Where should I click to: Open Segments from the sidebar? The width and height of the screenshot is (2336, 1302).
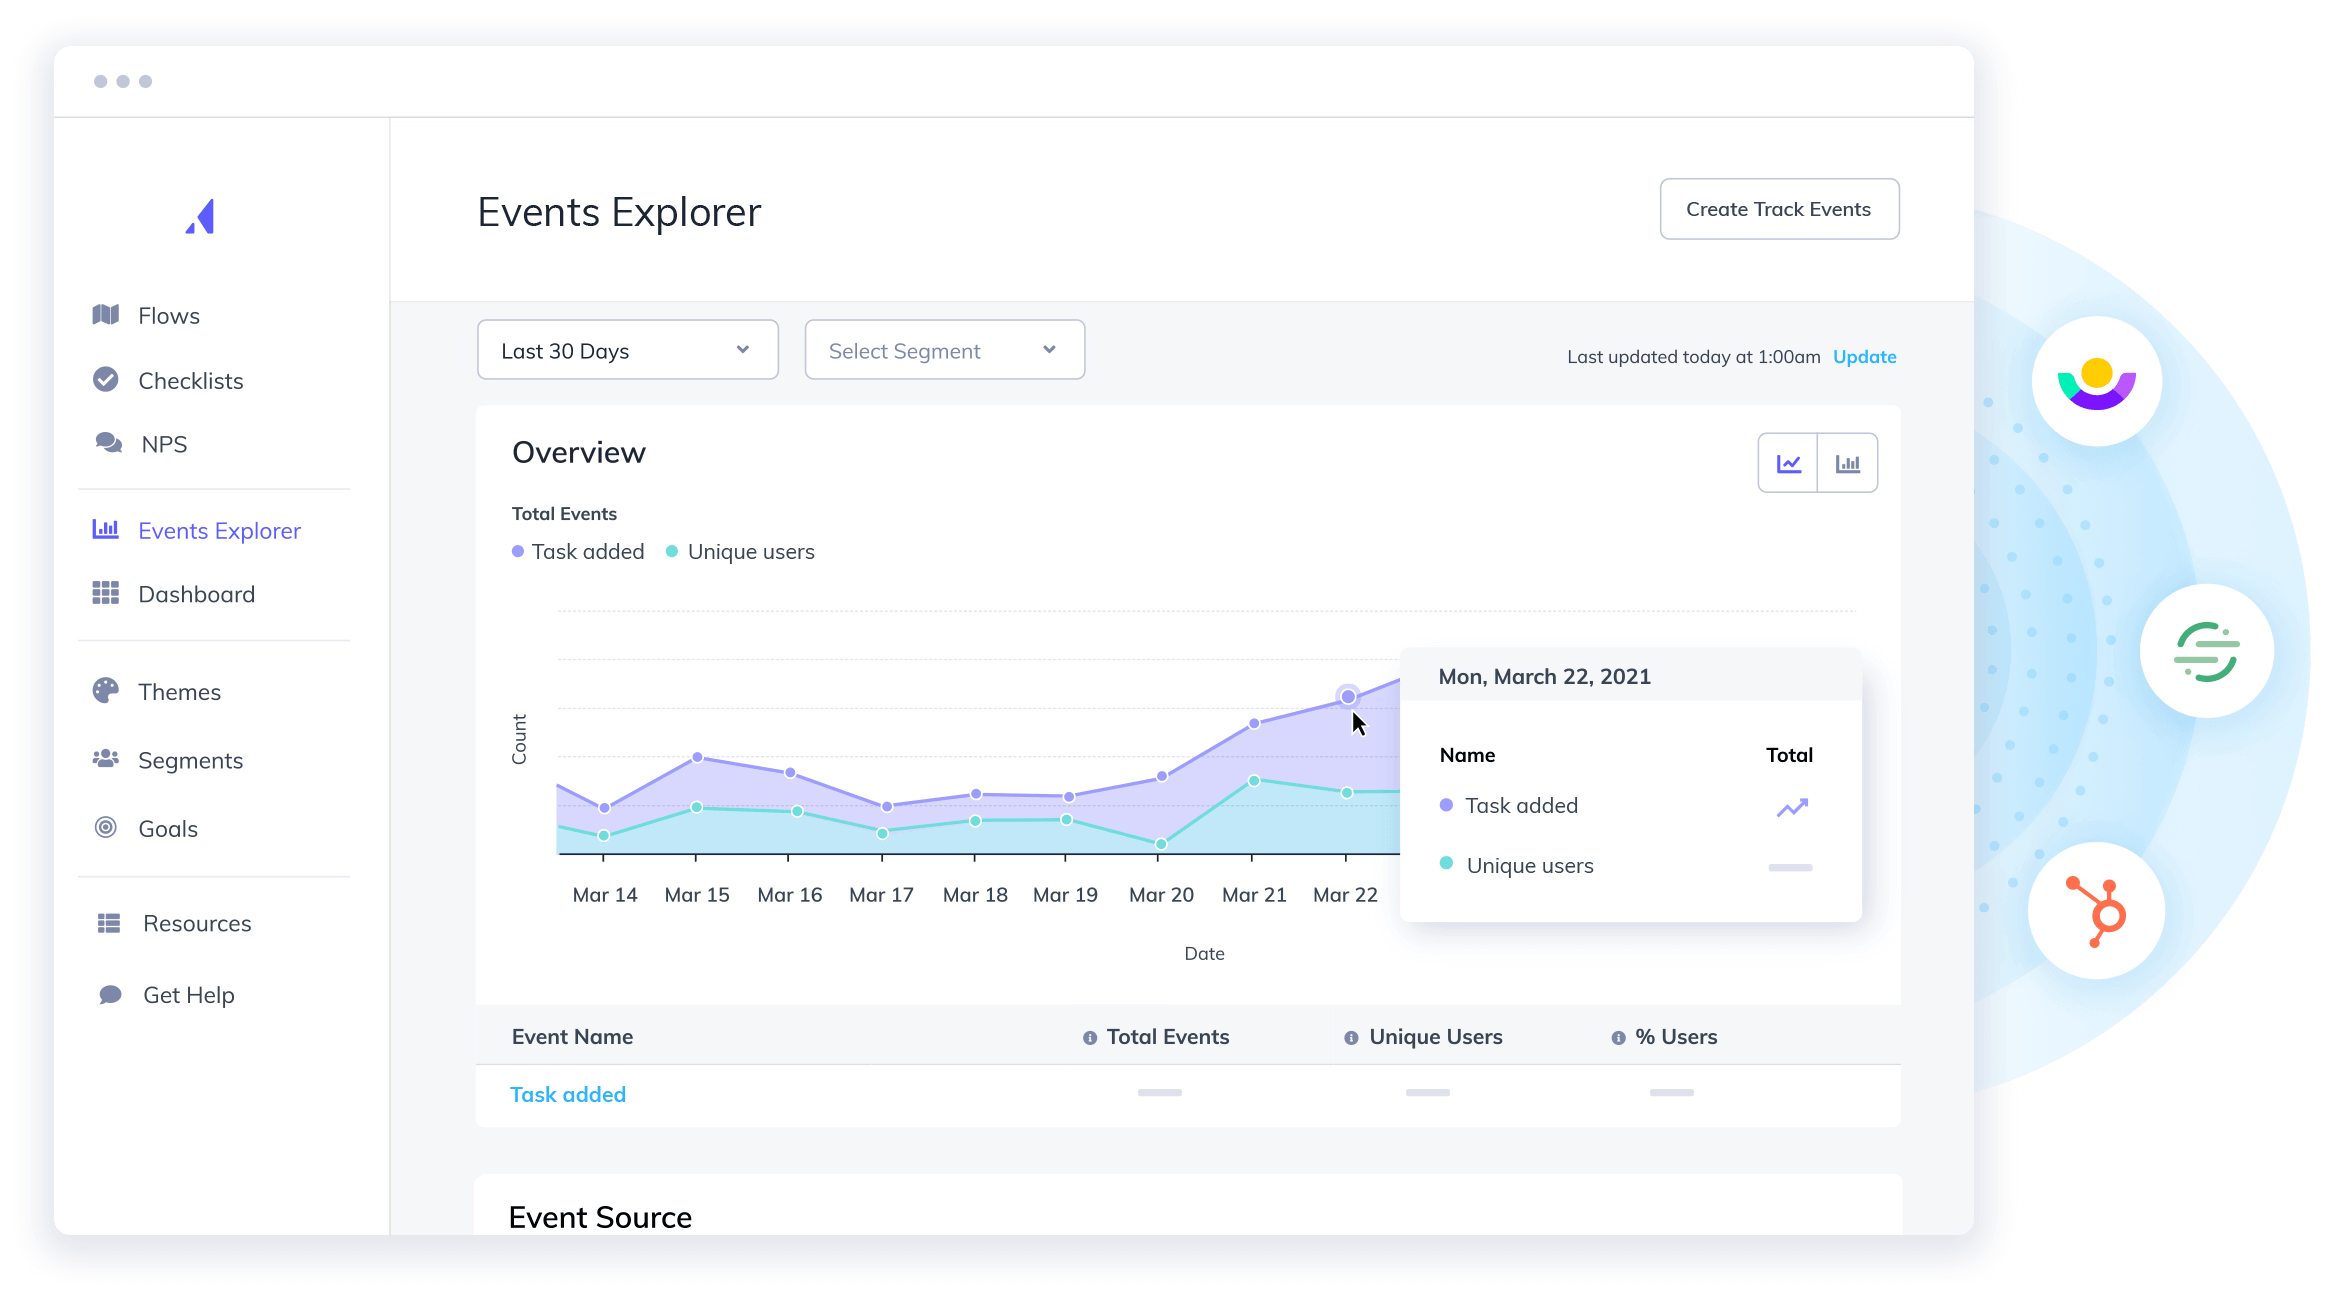pyautogui.click(x=190, y=760)
